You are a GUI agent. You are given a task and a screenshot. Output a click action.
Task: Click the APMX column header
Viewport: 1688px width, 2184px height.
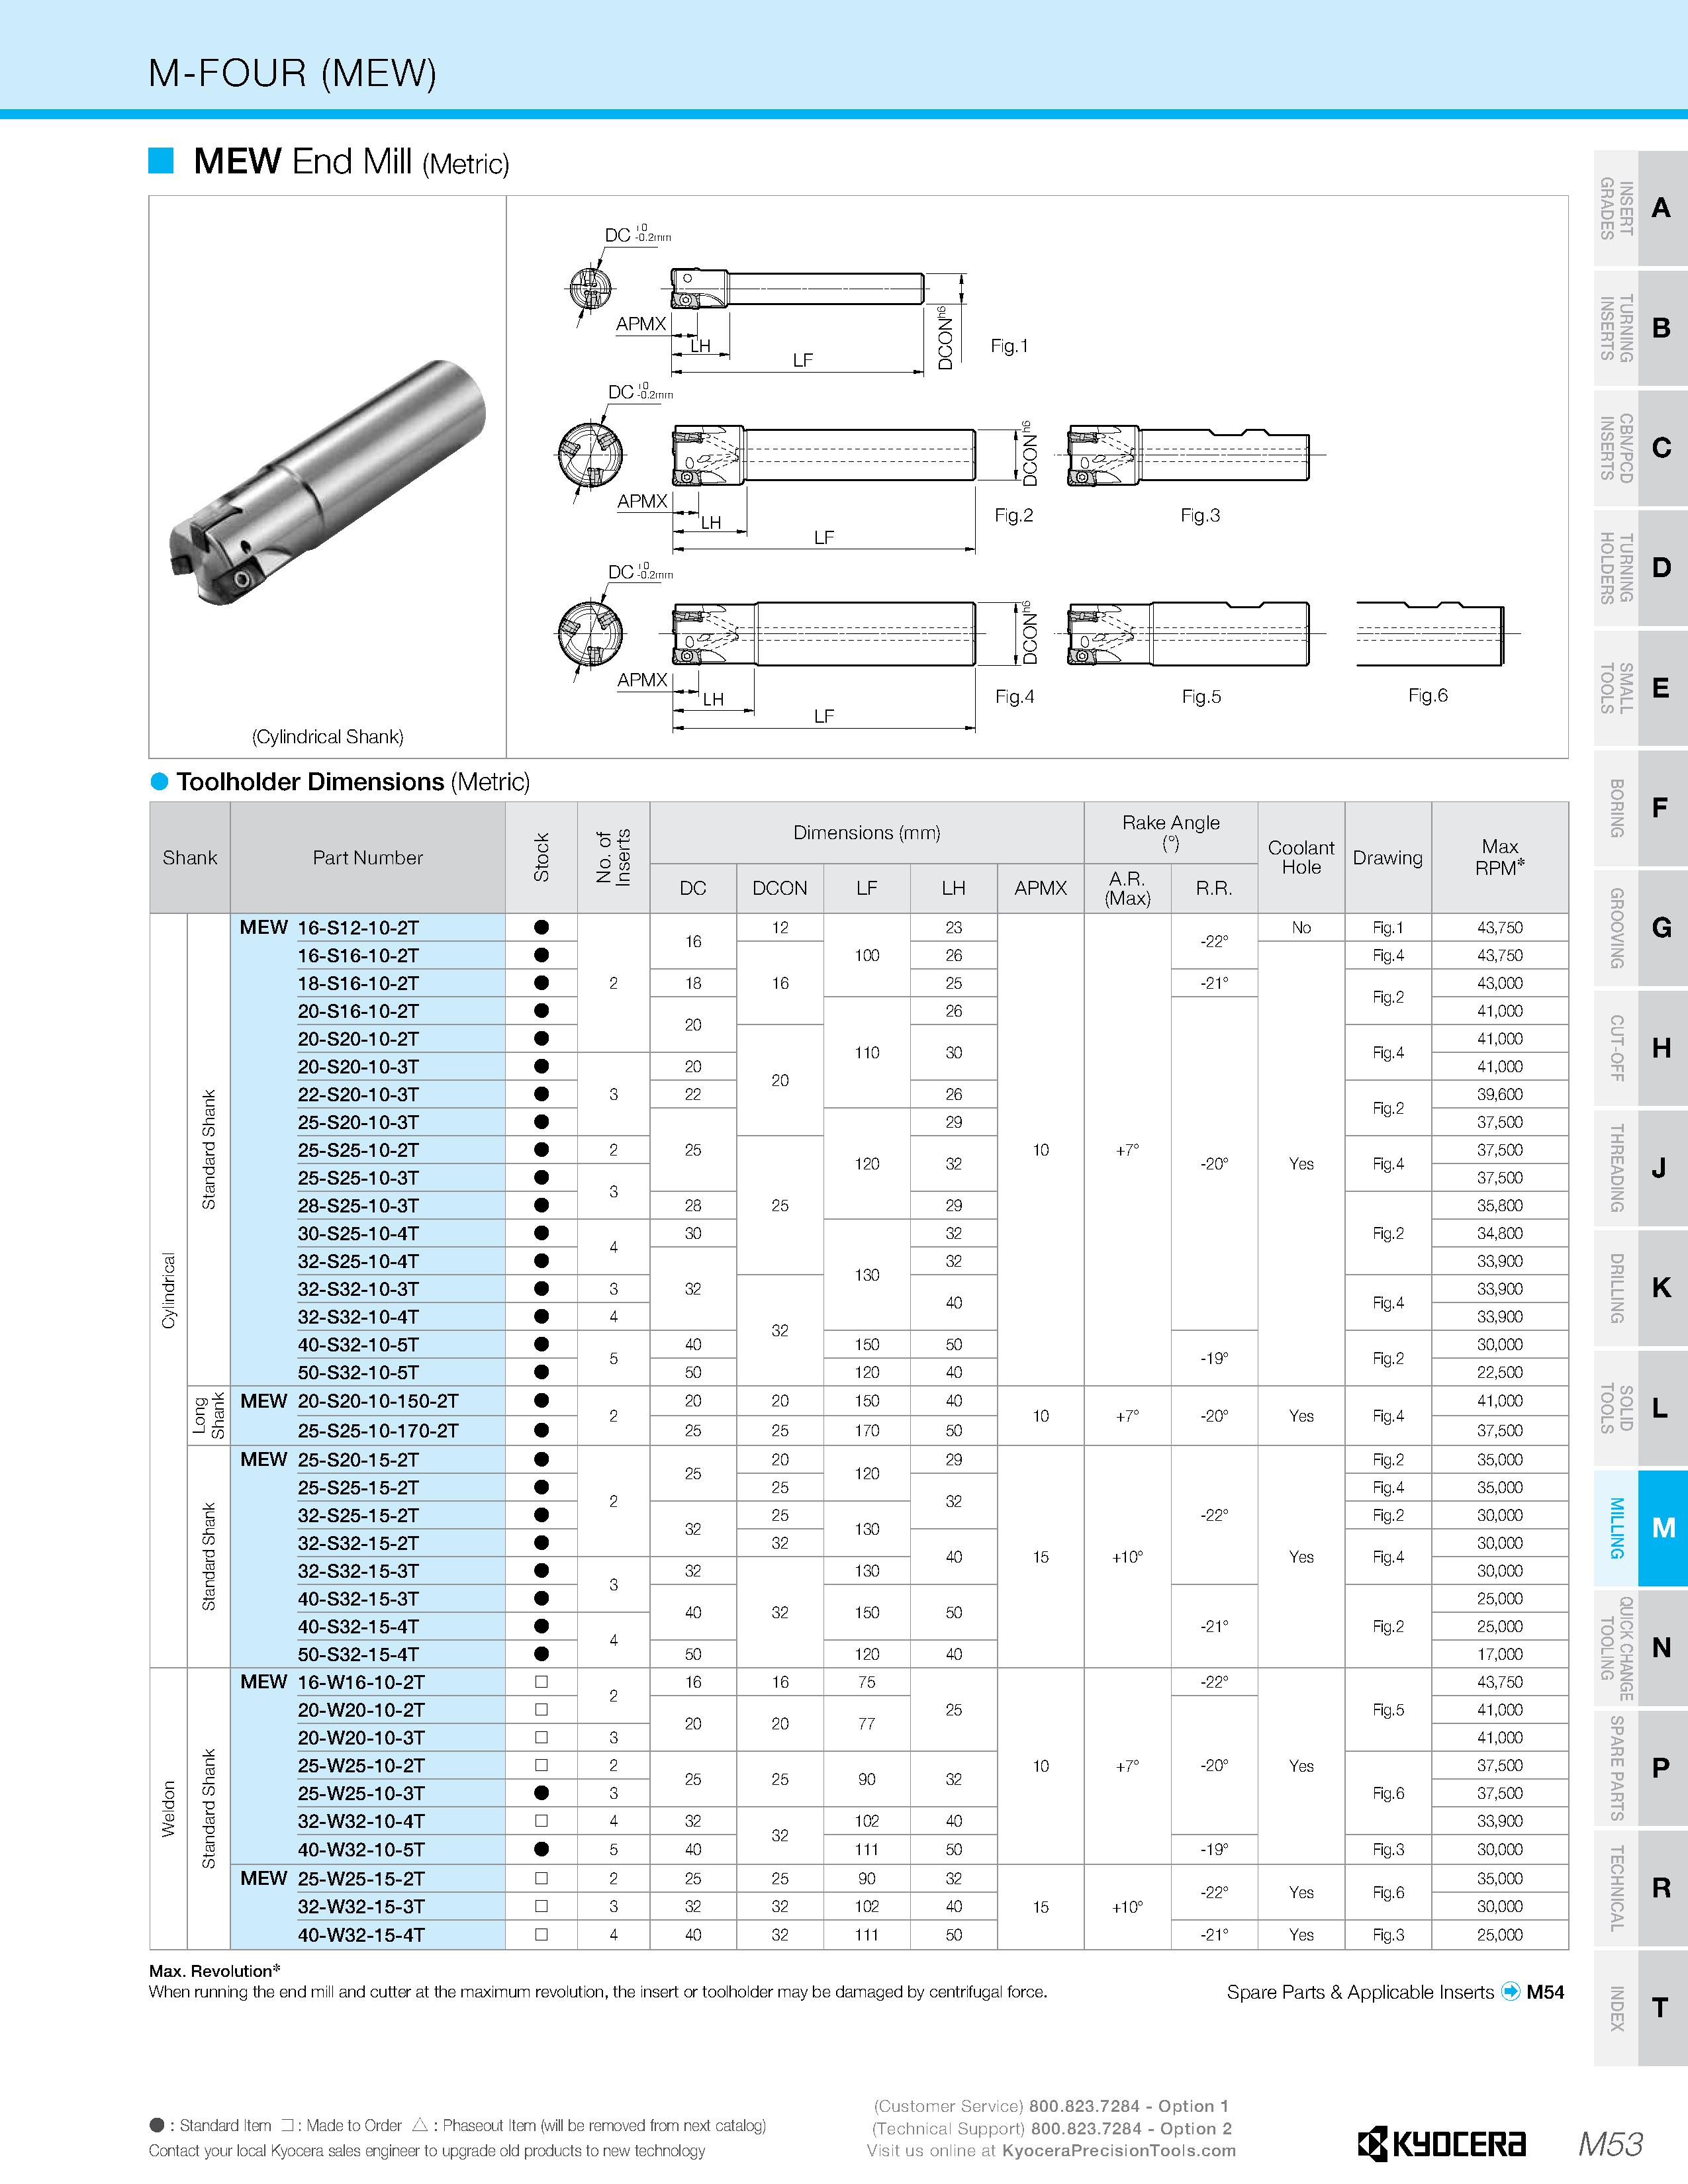(1040, 887)
